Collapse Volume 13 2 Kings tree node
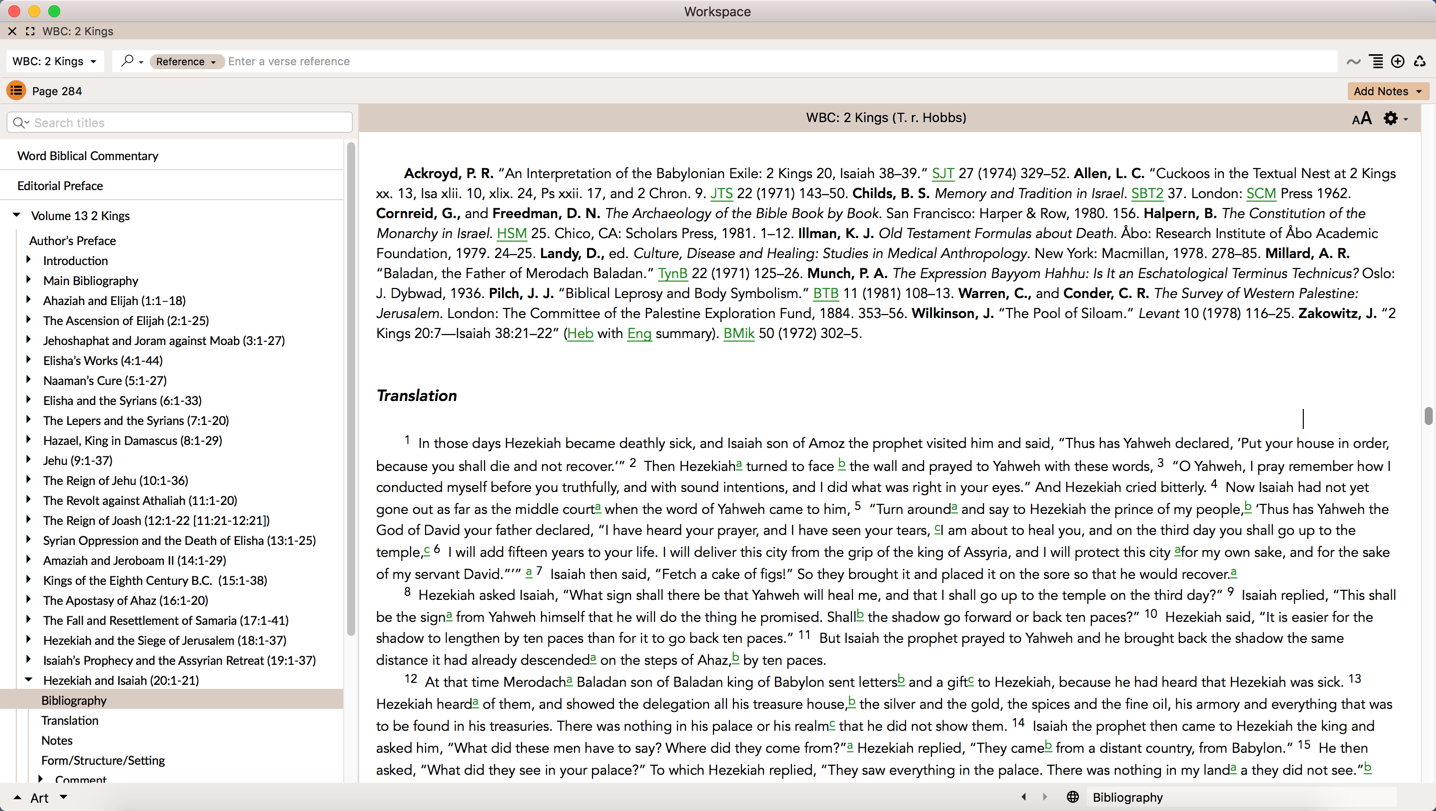Screen dimensions: 1436x811 click(x=17, y=215)
